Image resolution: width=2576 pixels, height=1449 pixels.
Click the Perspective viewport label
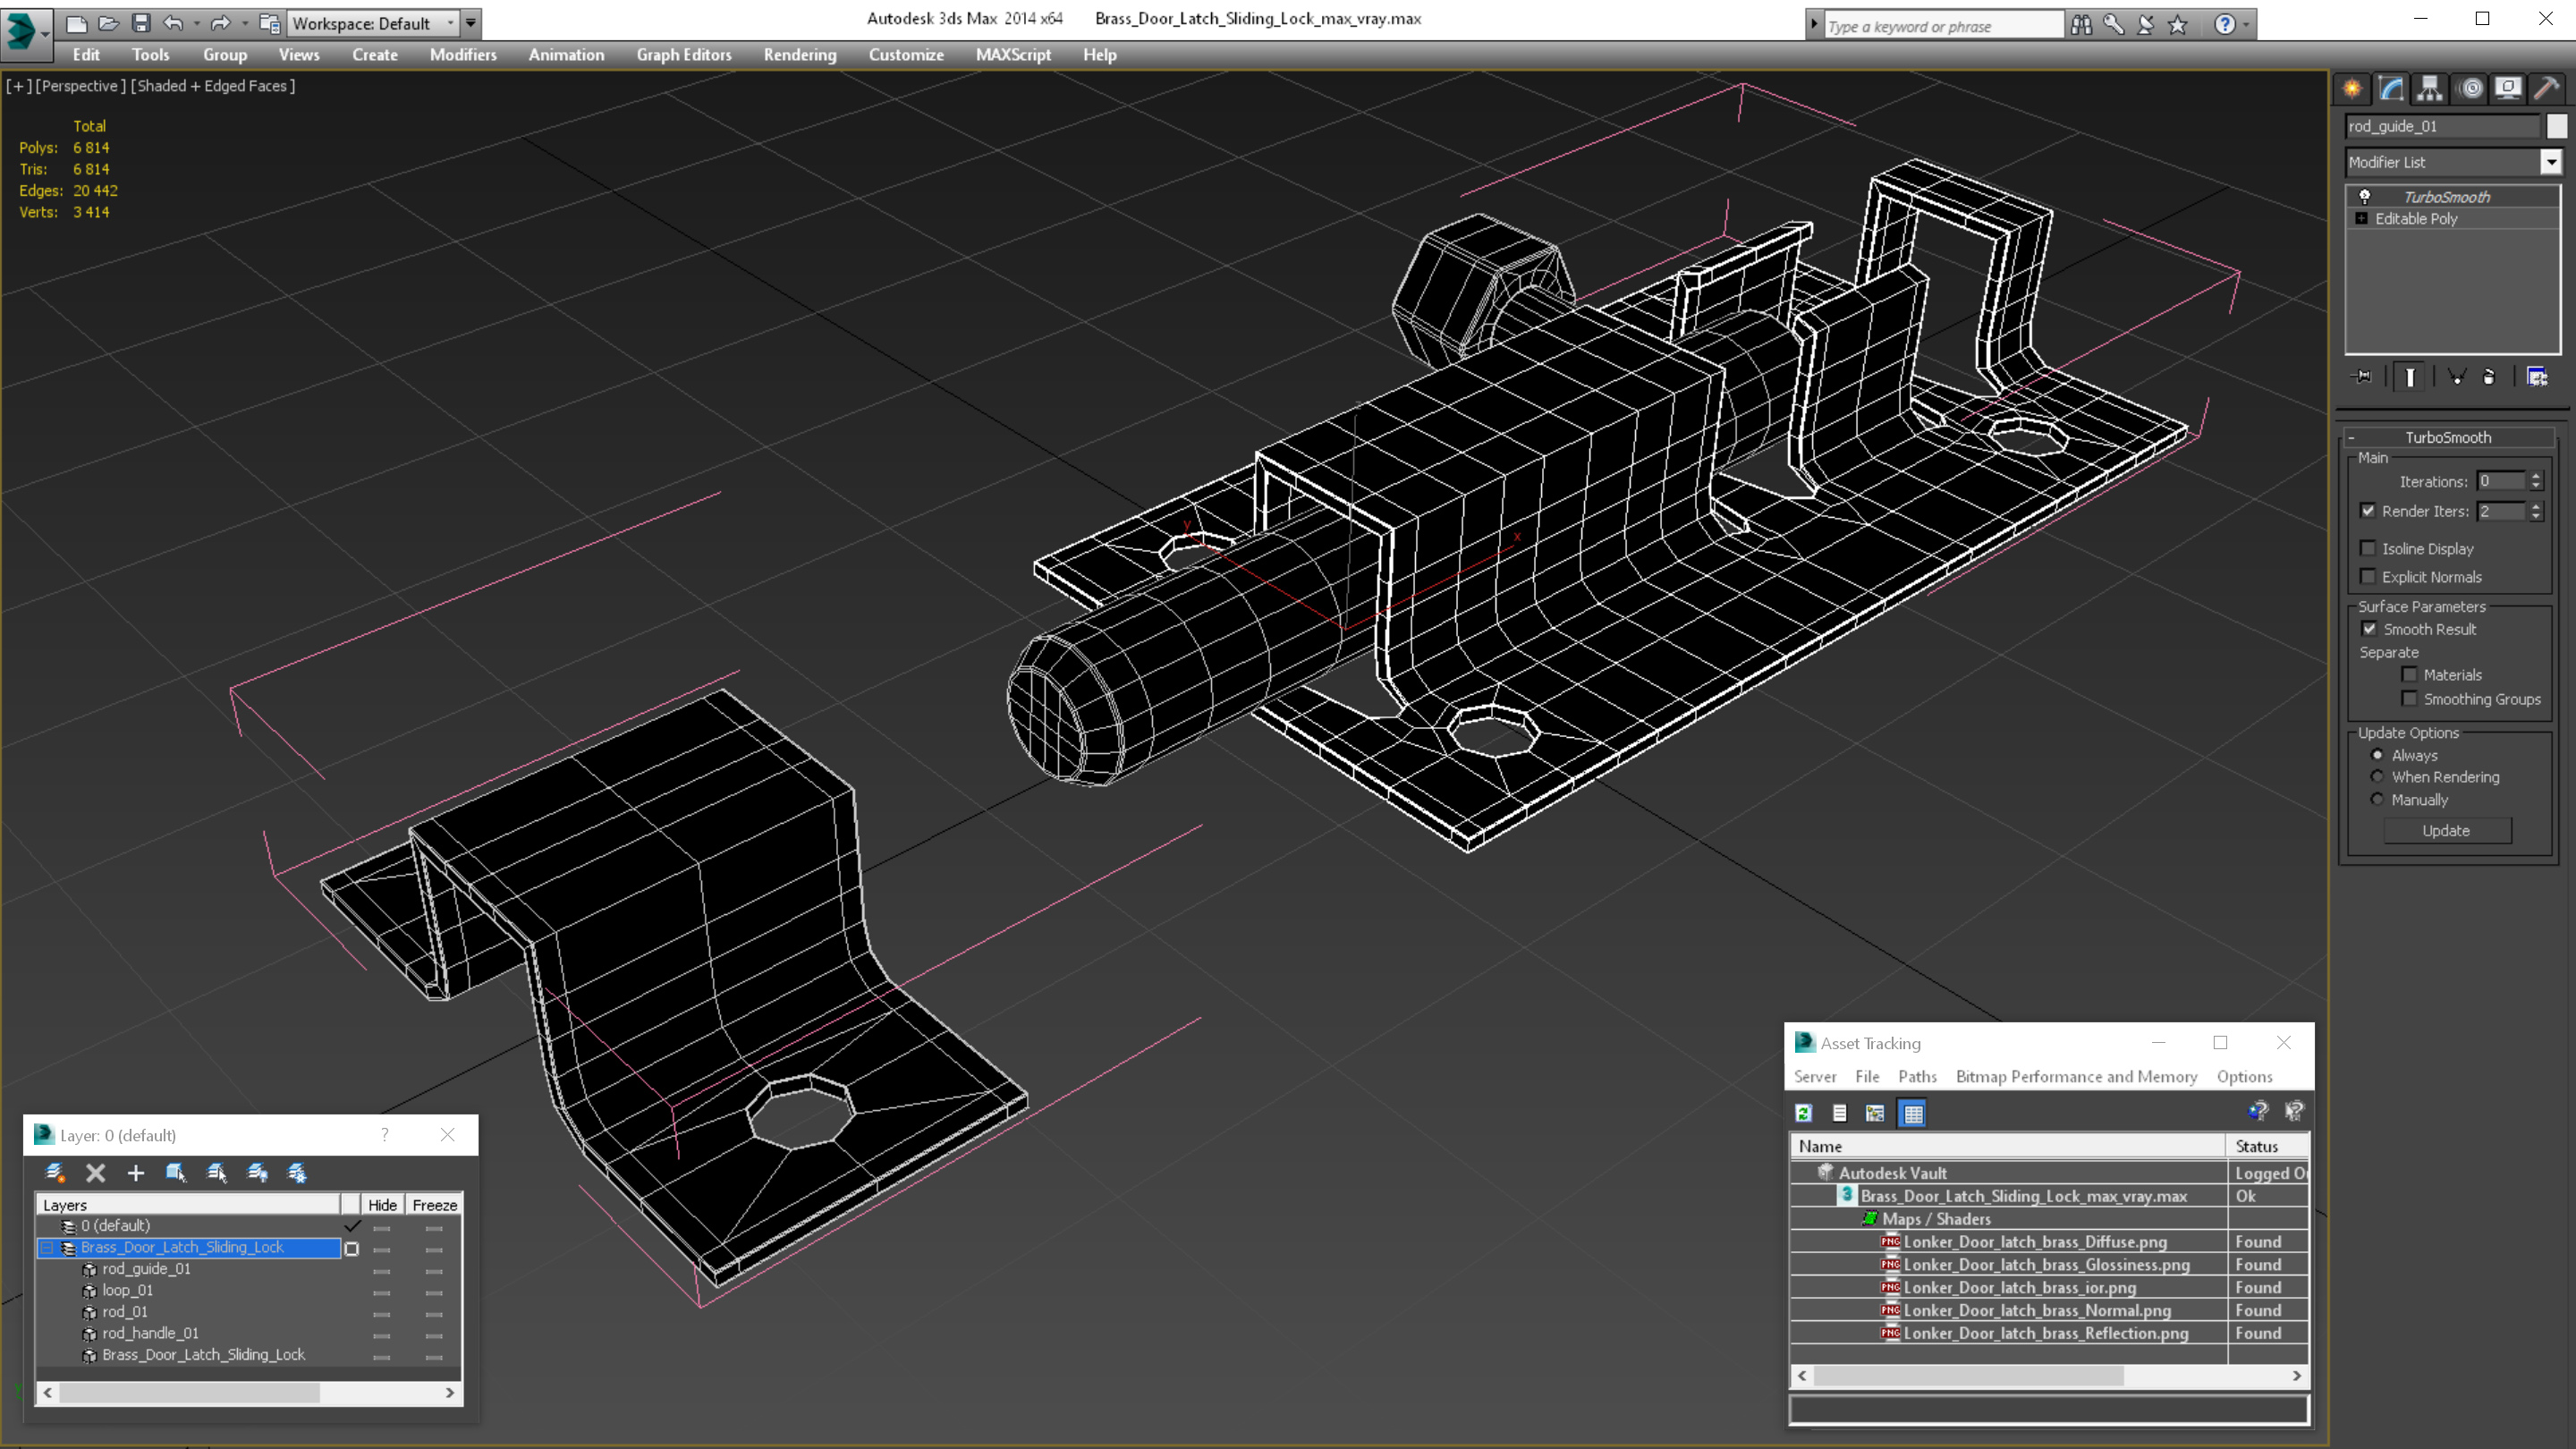(80, 86)
